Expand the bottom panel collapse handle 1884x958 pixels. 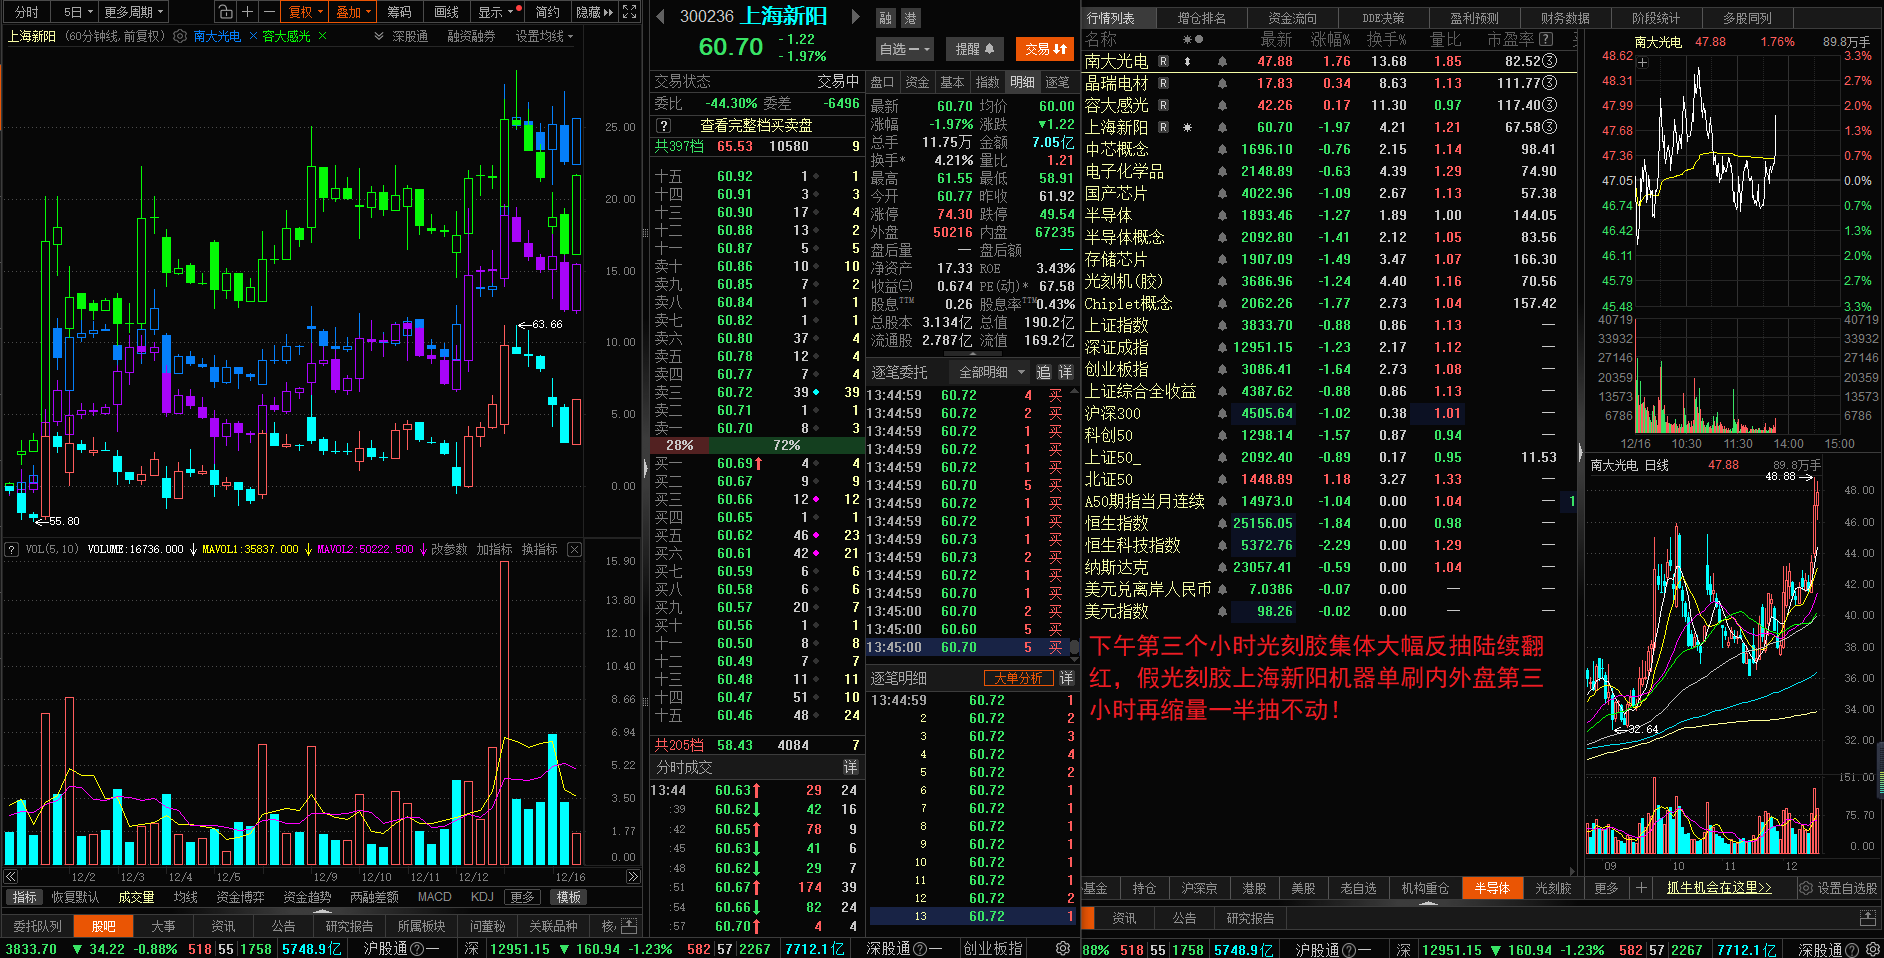tap(322, 910)
